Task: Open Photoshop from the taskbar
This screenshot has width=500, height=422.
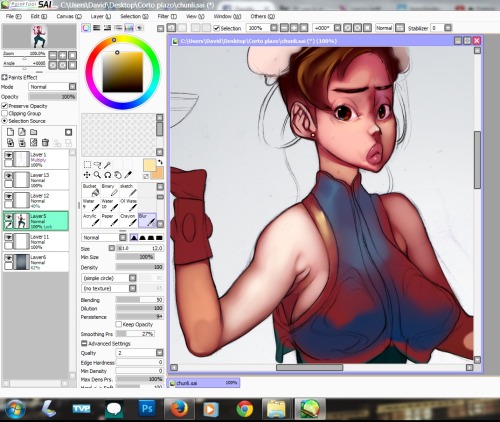Action: point(147,408)
